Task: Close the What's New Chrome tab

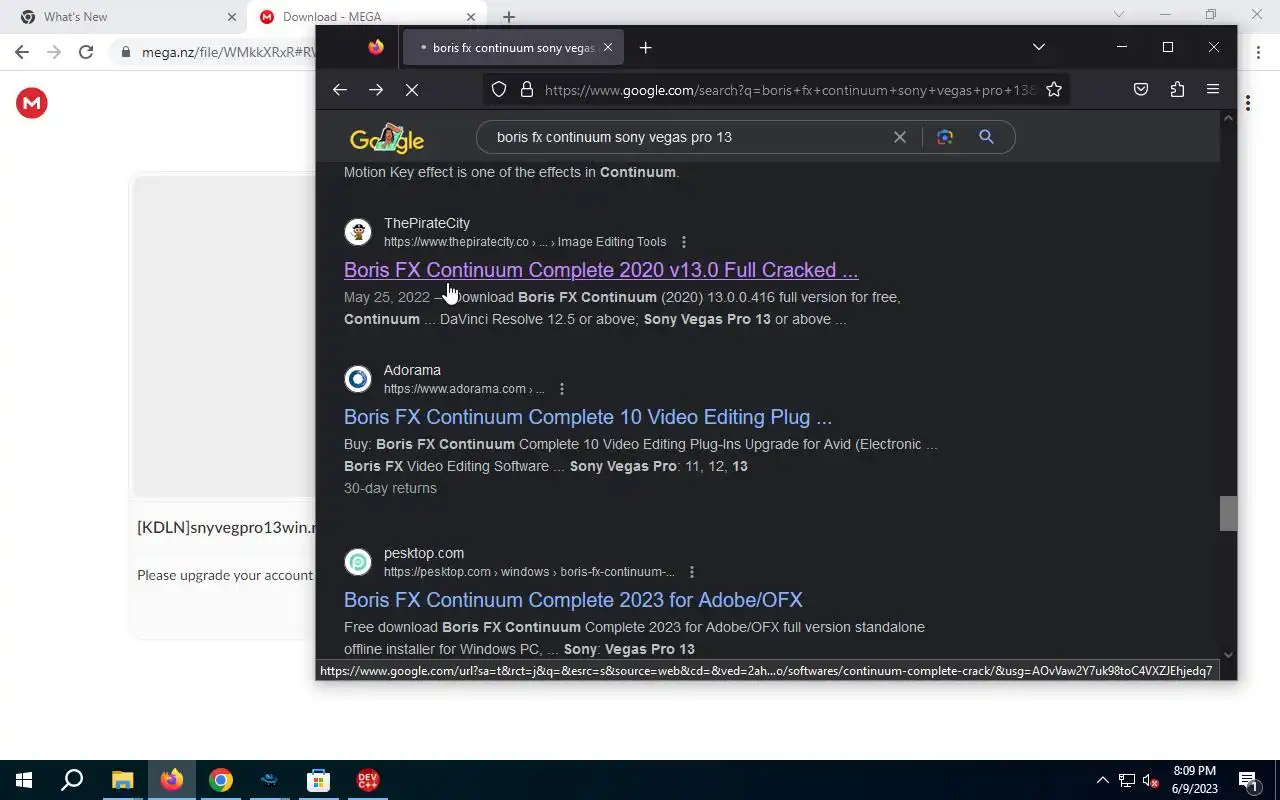Action: tap(231, 17)
